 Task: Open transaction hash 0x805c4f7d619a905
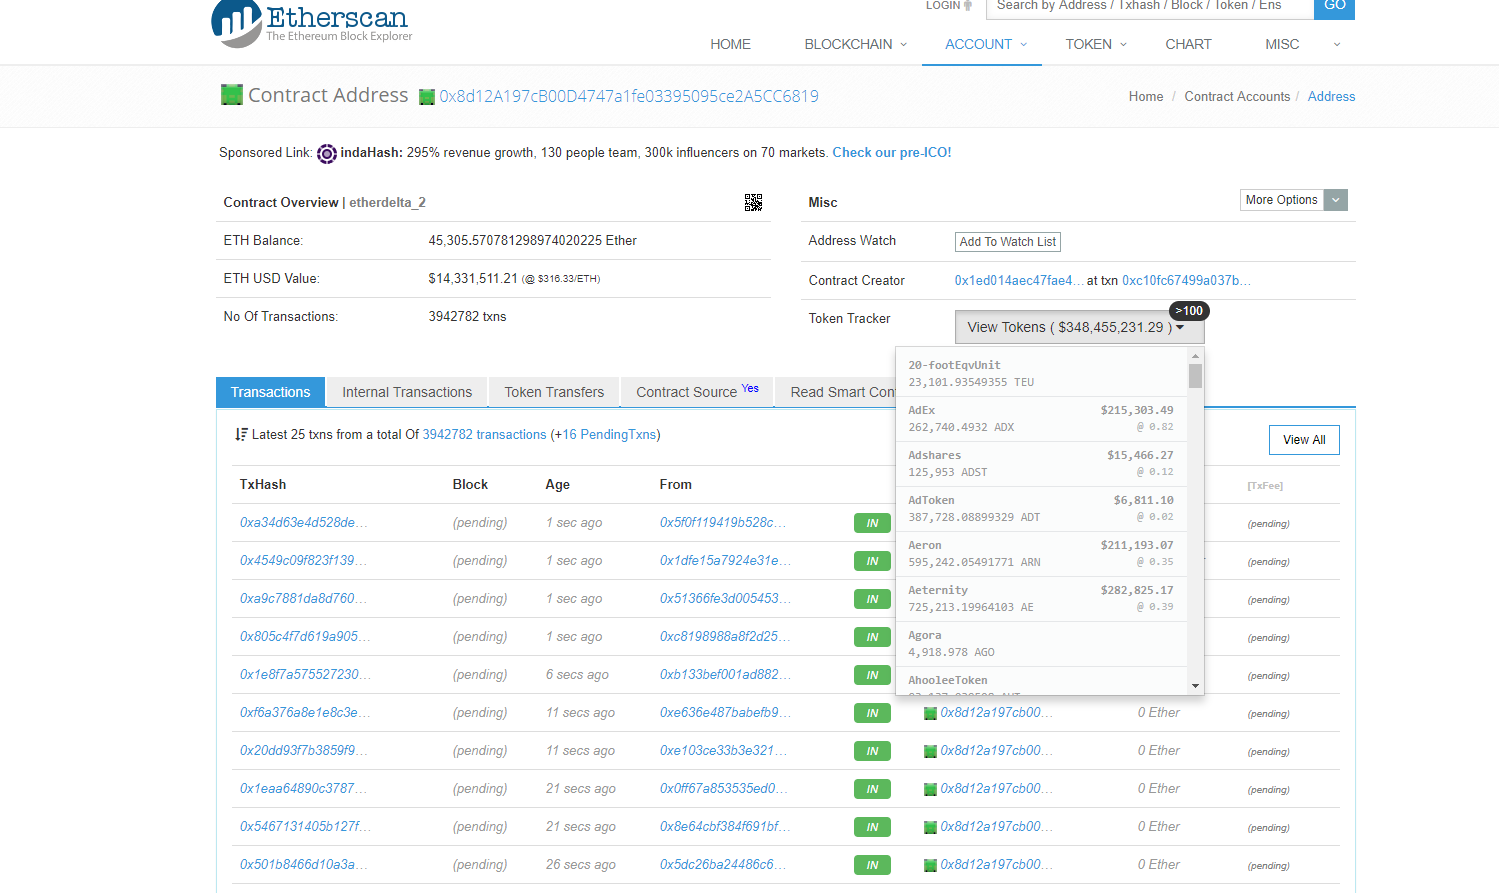coord(303,637)
